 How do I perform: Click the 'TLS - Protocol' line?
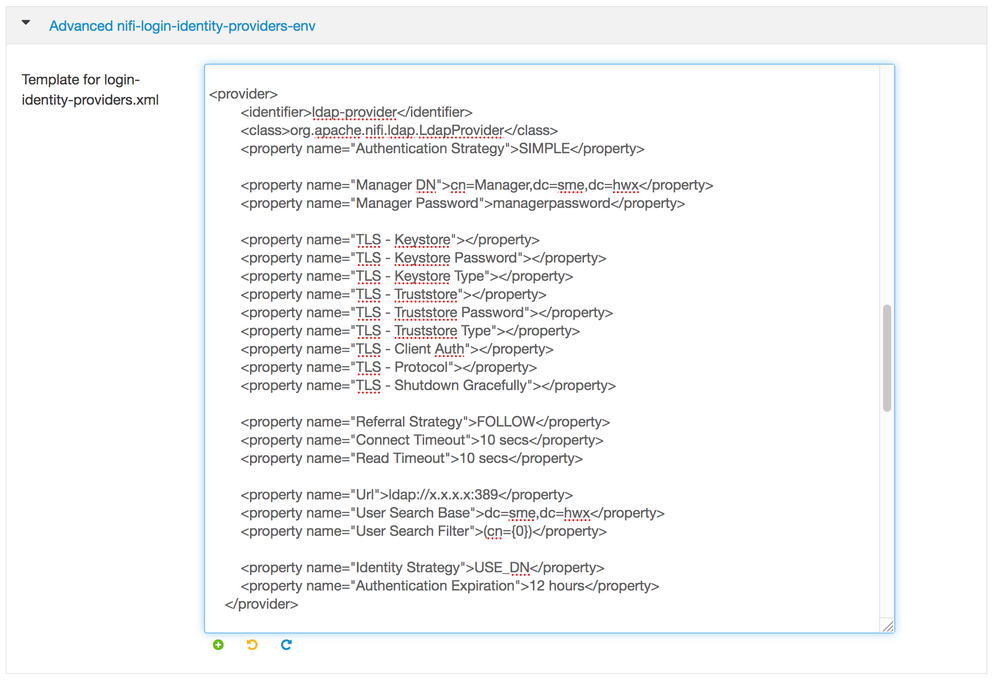[x=389, y=368]
